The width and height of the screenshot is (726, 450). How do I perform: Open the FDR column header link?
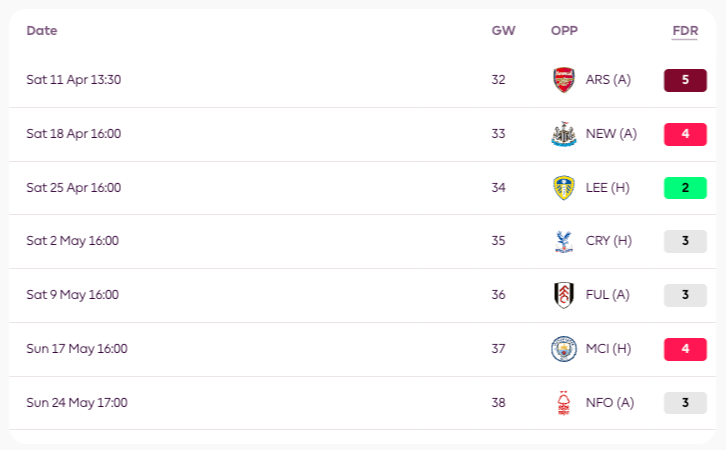pos(685,31)
